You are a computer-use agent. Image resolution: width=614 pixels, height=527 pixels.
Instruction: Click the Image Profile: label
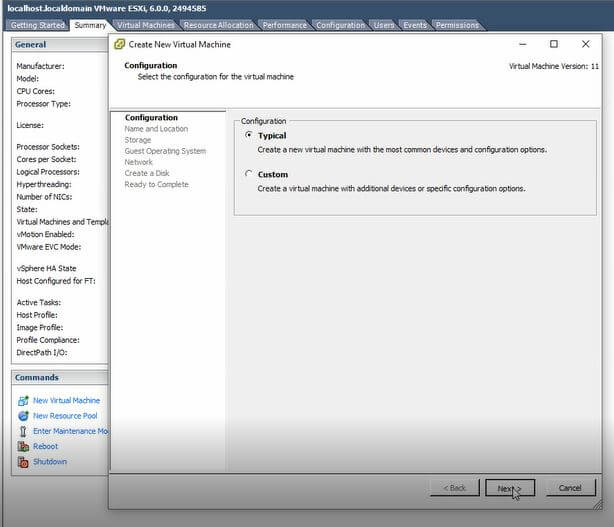(40, 327)
